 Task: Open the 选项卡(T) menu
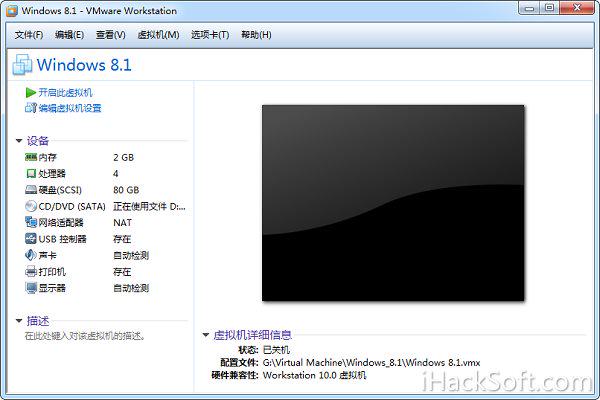pos(210,35)
